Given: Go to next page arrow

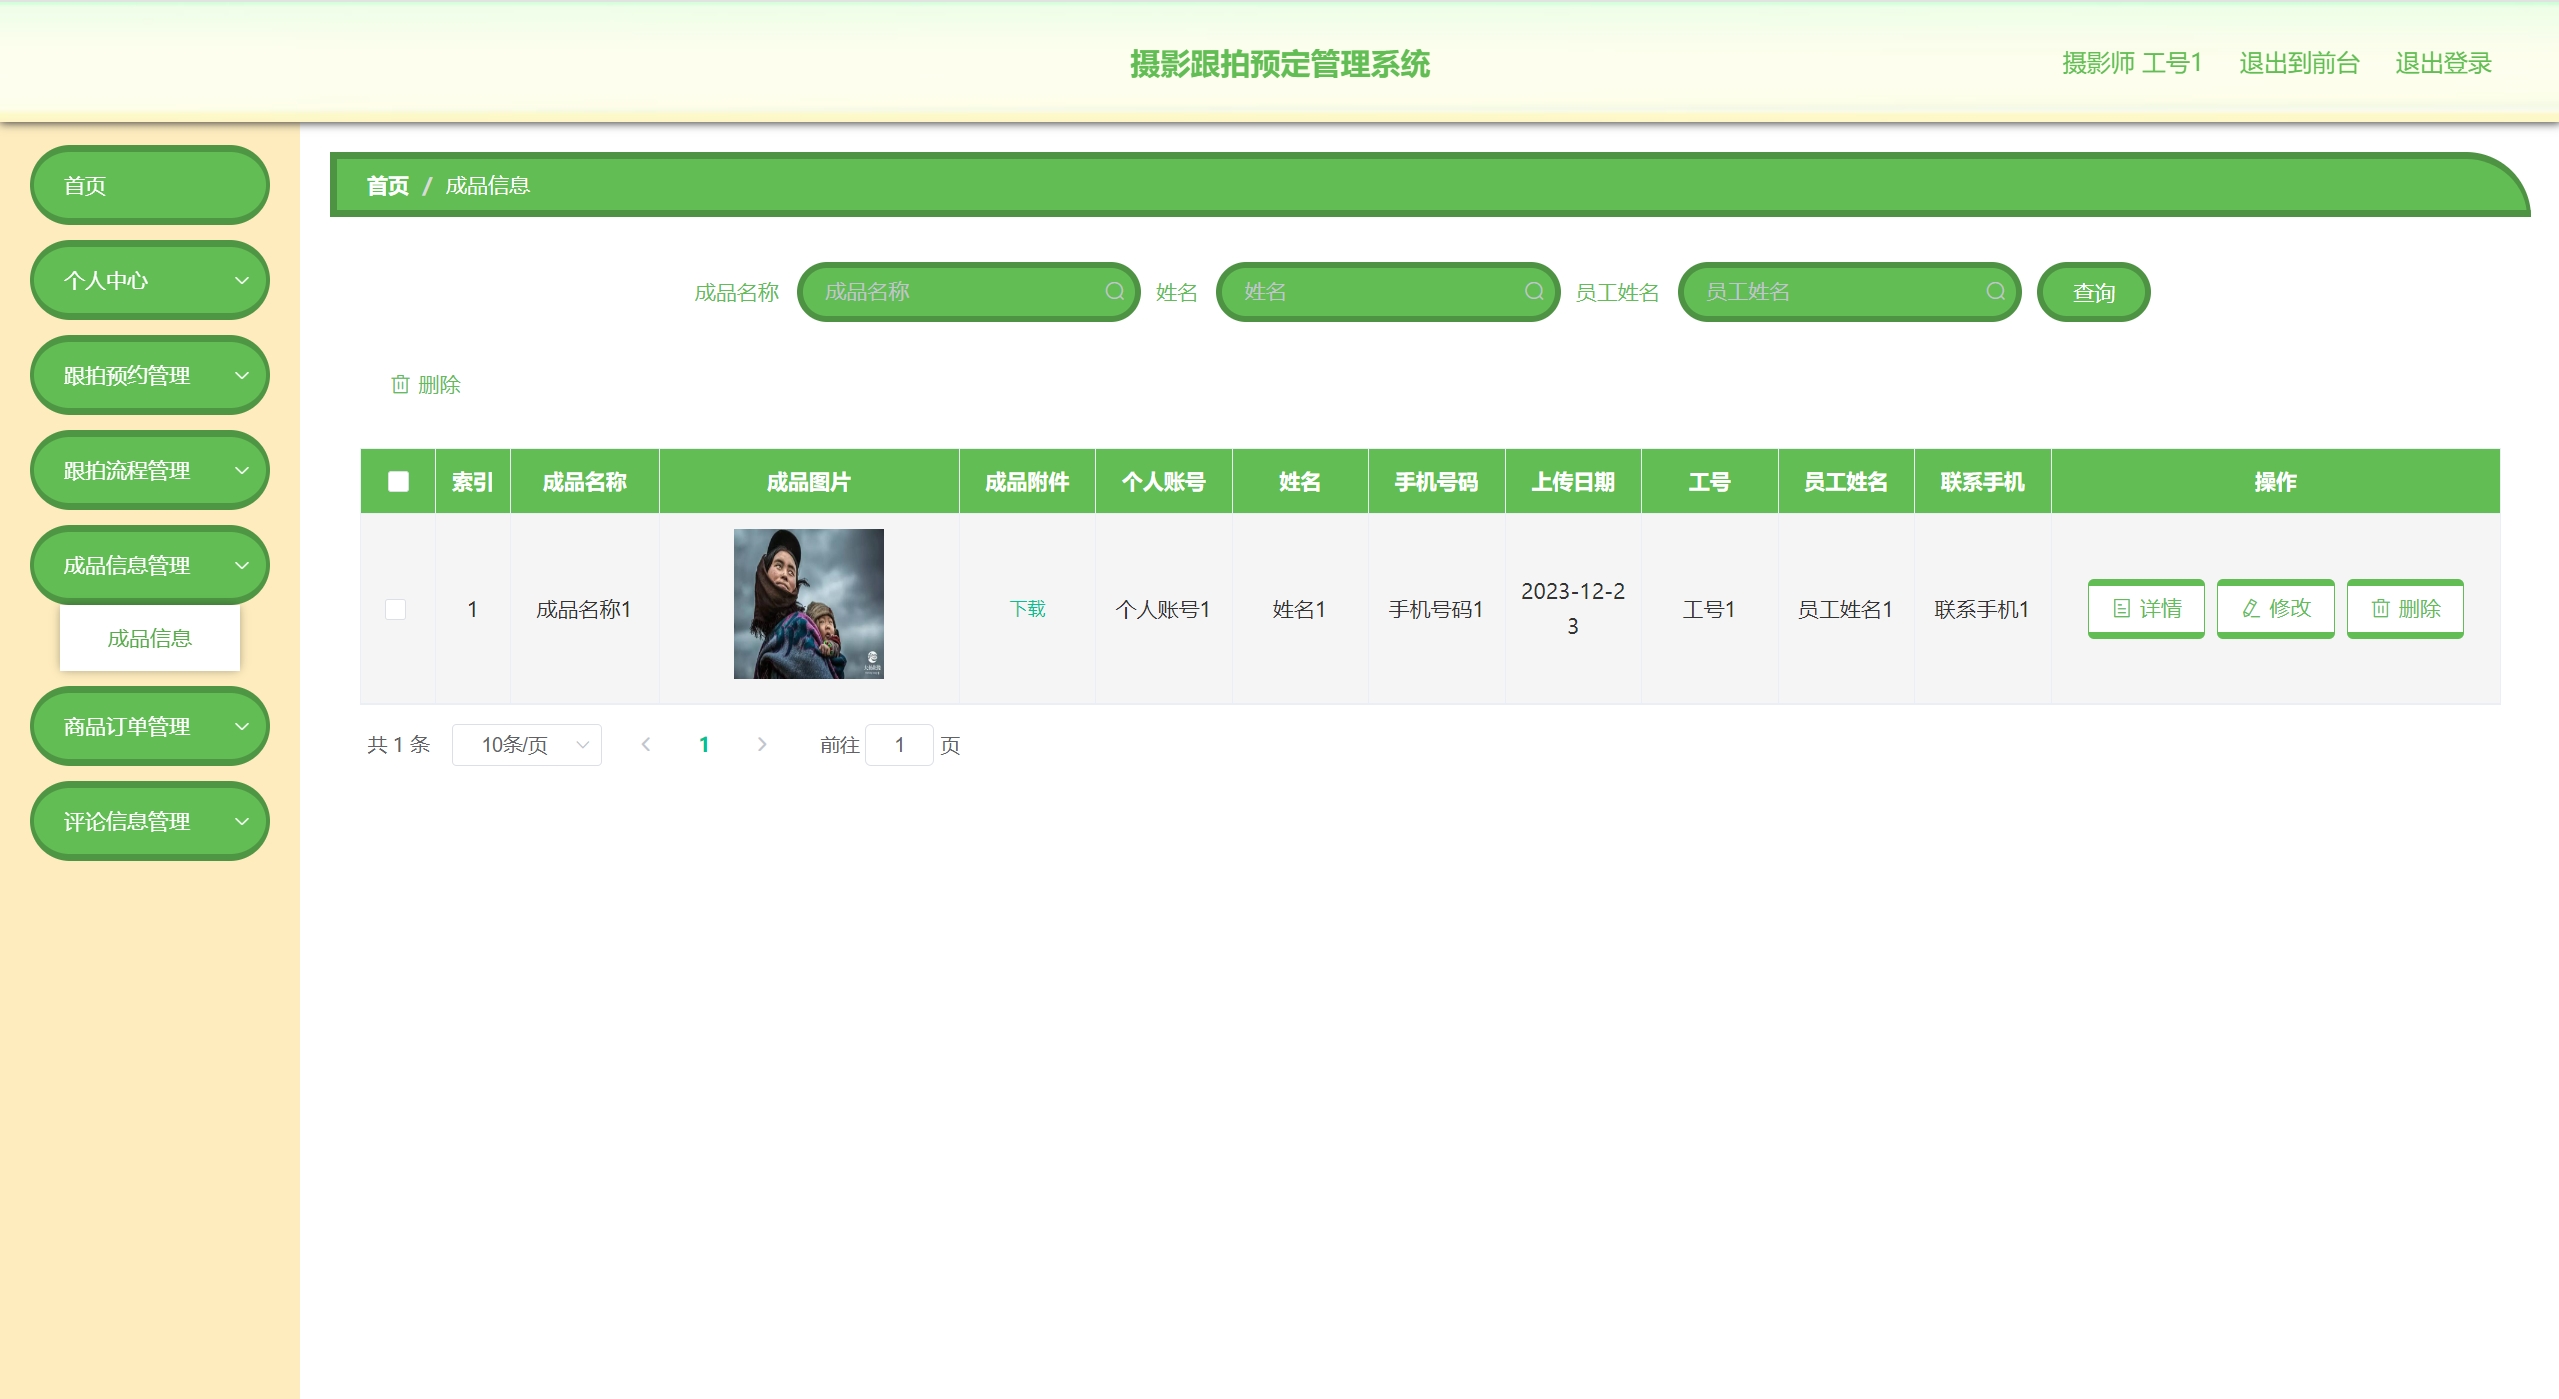Looking at the screenshot, I should 762,744.
